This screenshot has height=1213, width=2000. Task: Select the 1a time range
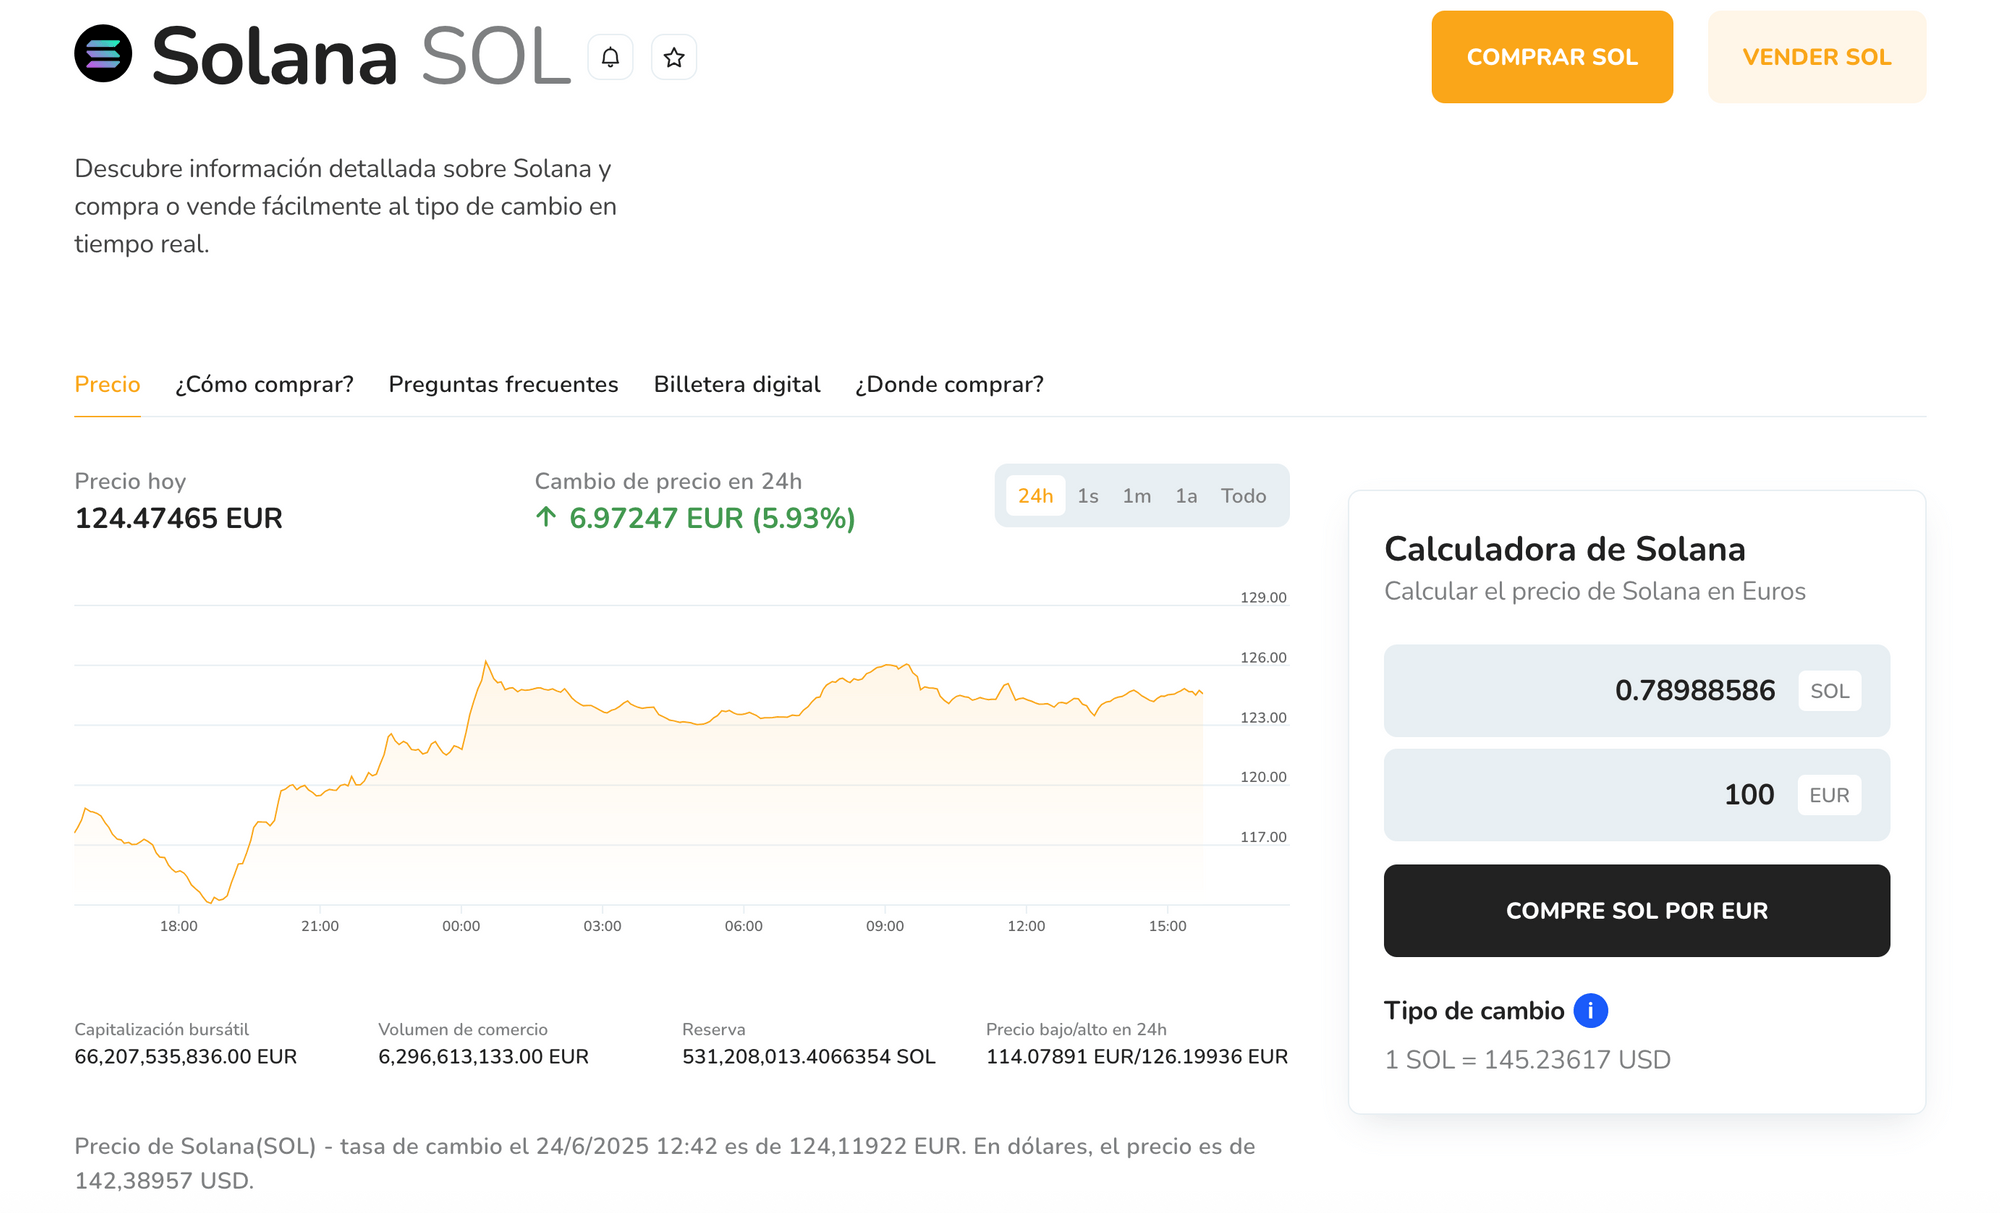[1188, 495]
